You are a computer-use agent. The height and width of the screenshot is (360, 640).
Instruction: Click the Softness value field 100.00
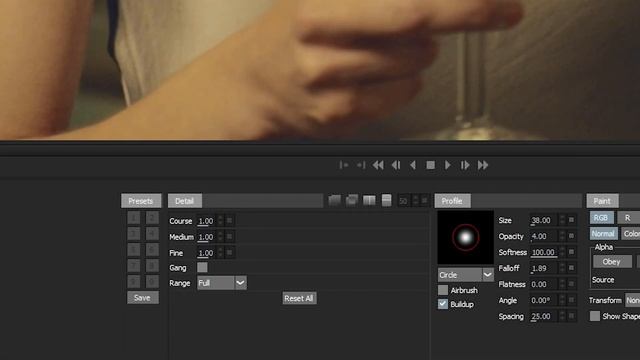544,252
